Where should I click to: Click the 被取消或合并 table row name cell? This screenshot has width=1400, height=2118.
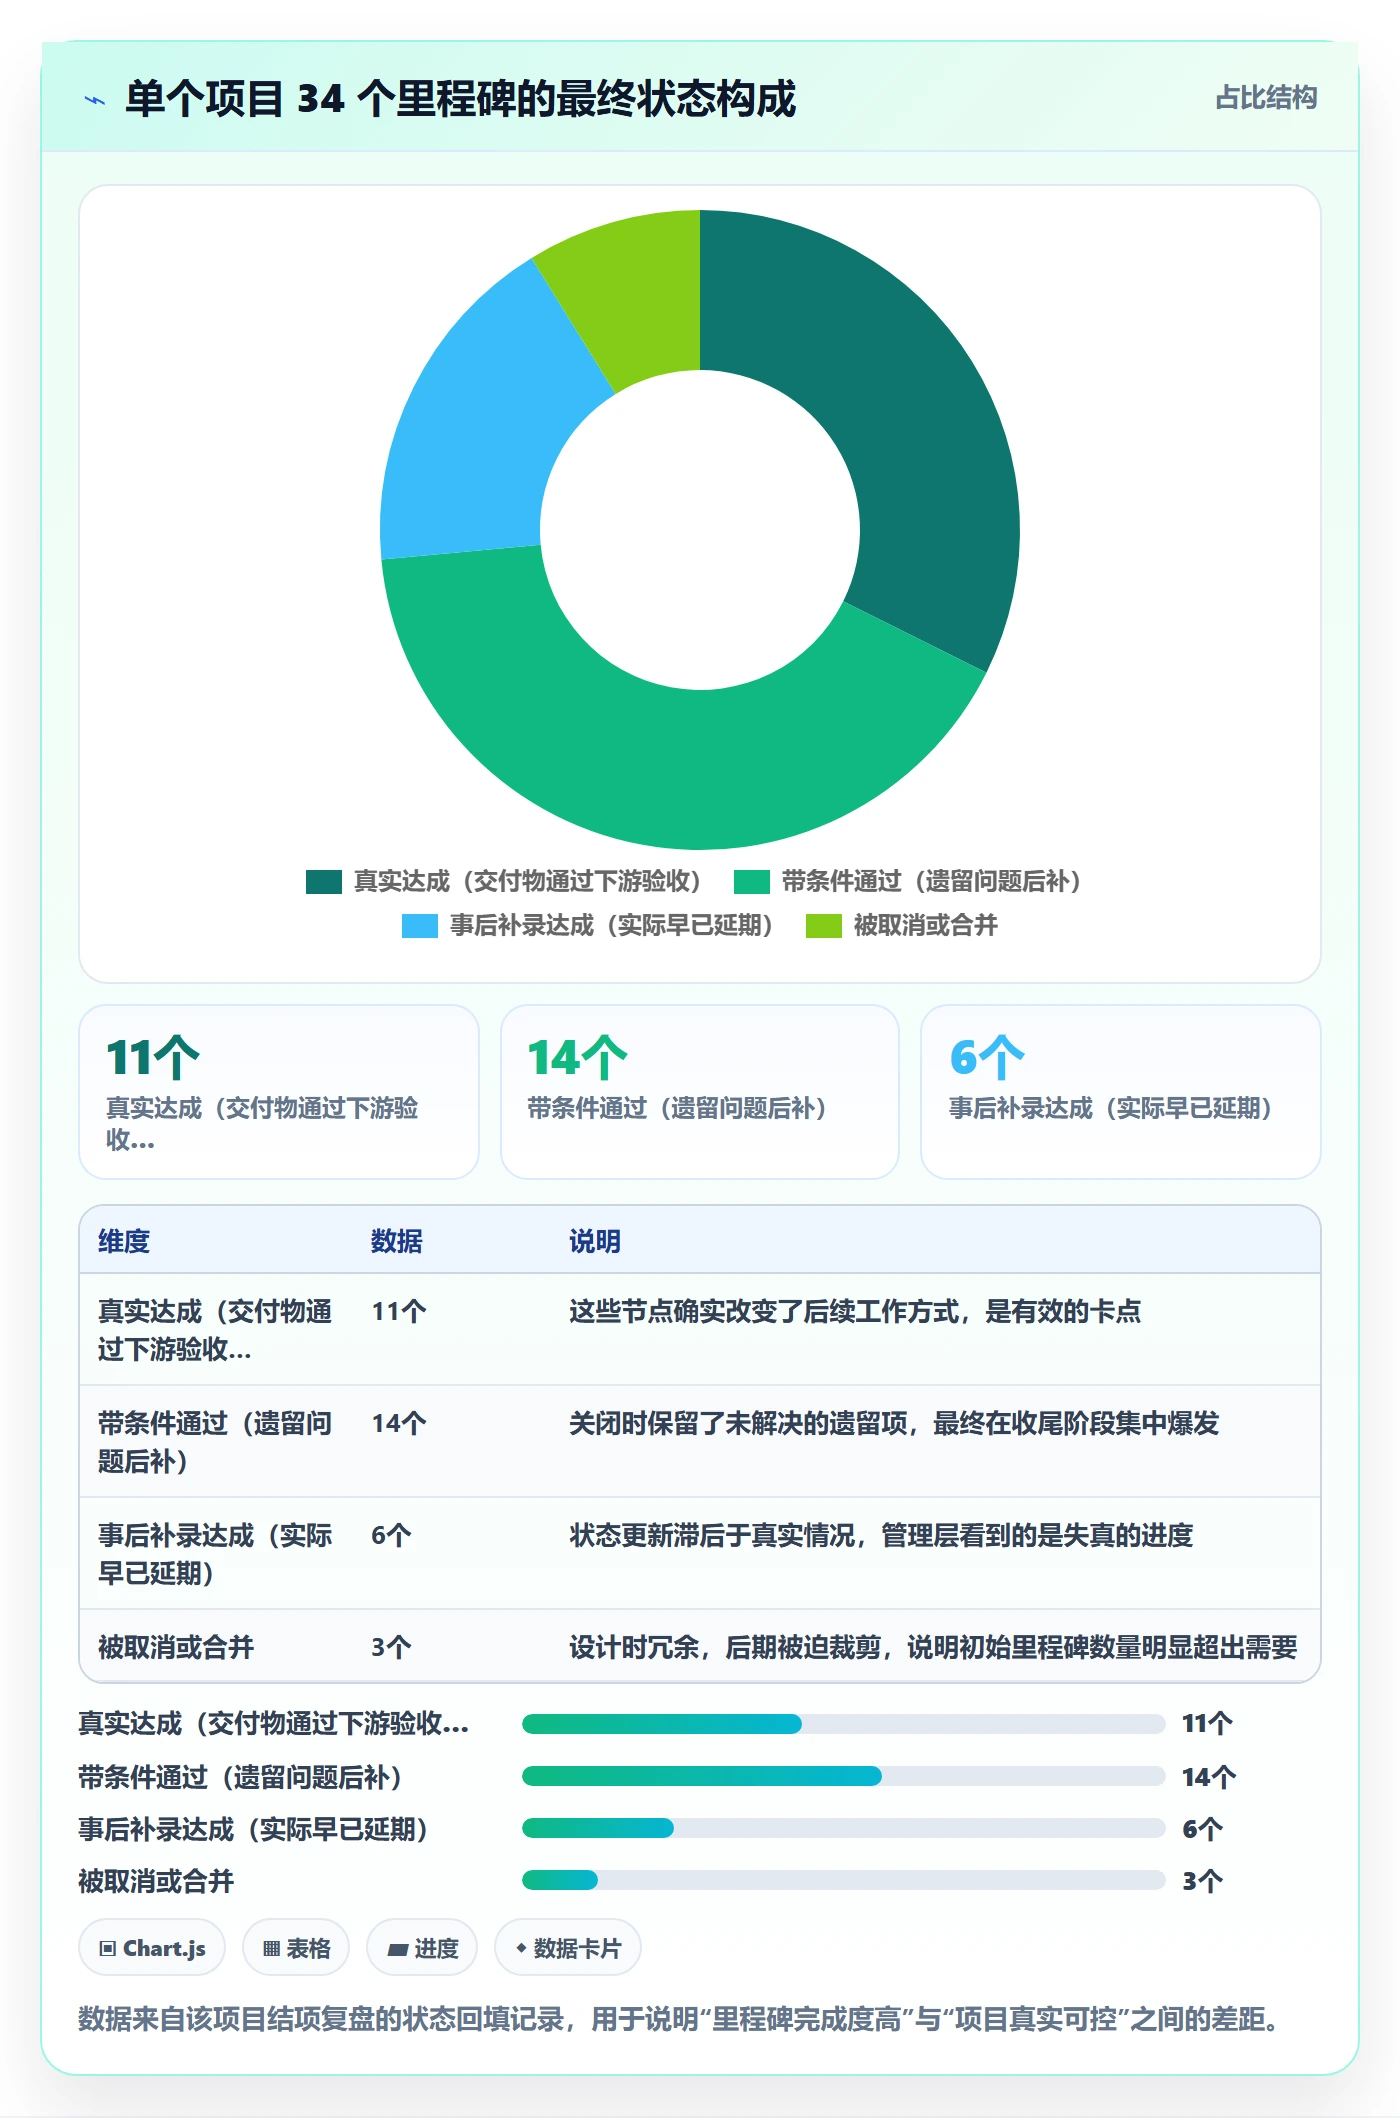[x=176, y=1647]
